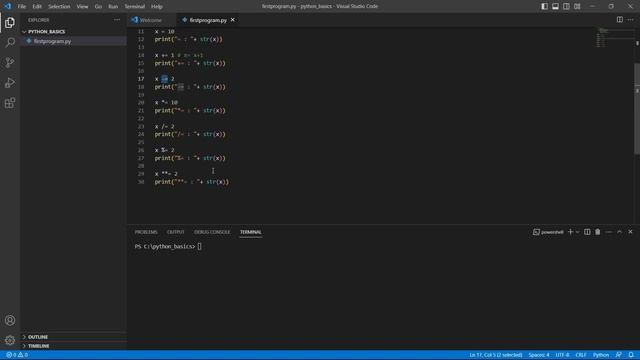Split the terminal
The width and height of the screenshot is (640, 360).
587,232
